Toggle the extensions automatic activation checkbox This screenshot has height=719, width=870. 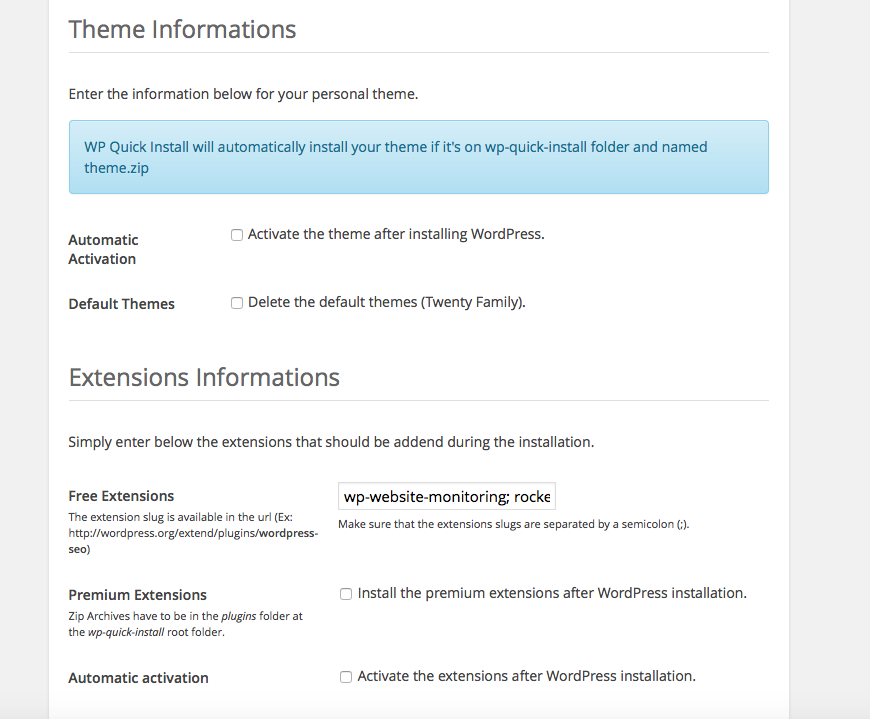[346, 677]
